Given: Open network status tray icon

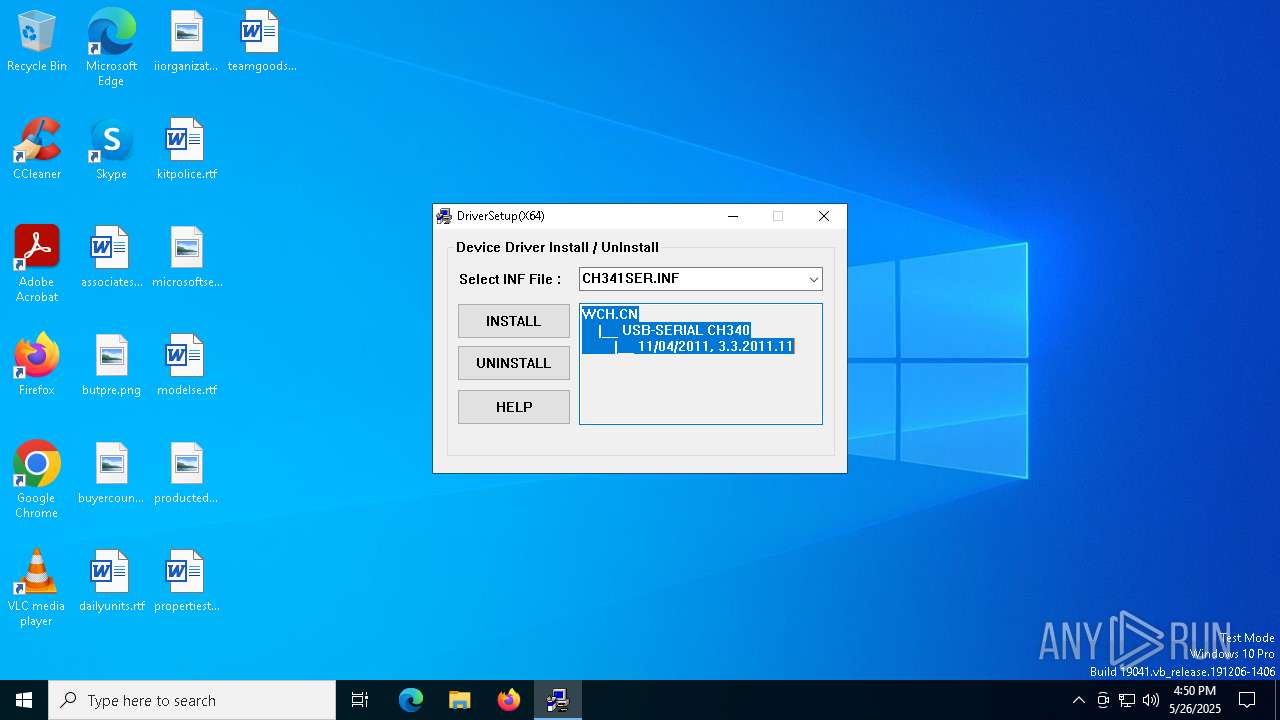Looking at the screenshot, I should [1127, 700].
